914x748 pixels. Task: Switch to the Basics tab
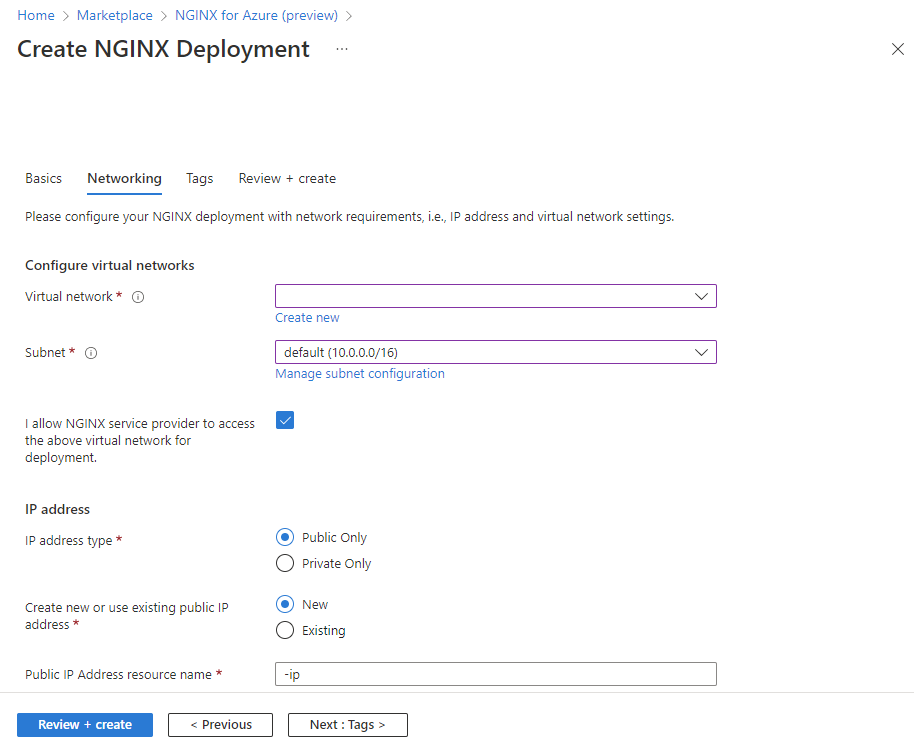[x=44, y=179]
